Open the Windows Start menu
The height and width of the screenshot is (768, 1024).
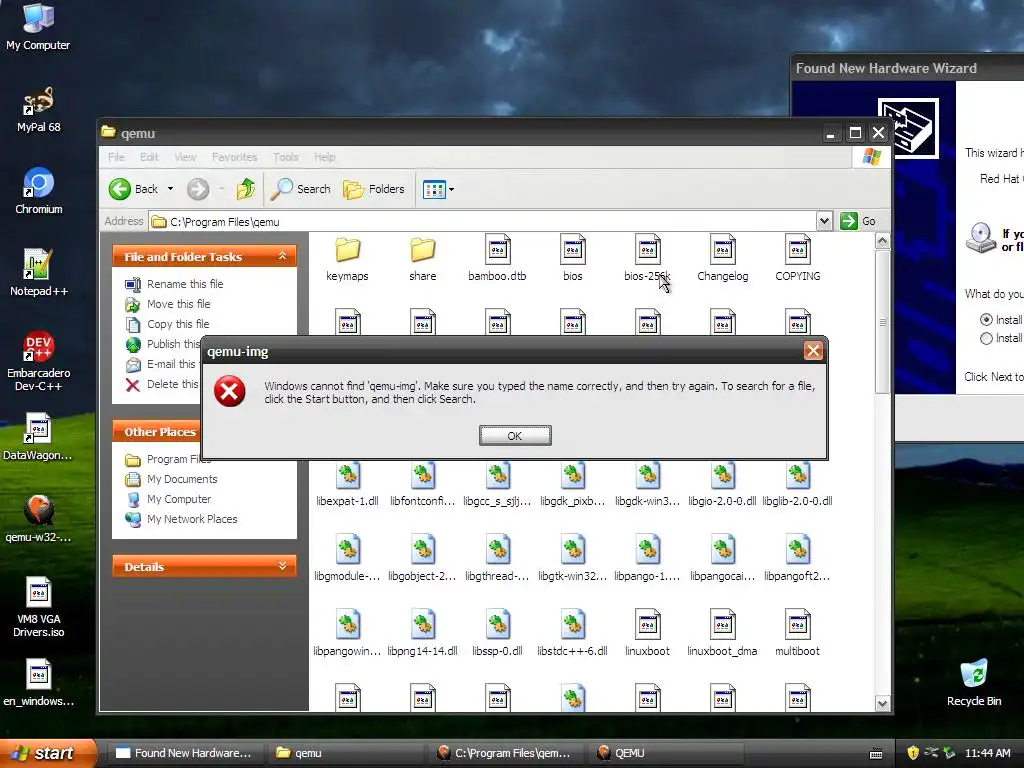[47, 753]
